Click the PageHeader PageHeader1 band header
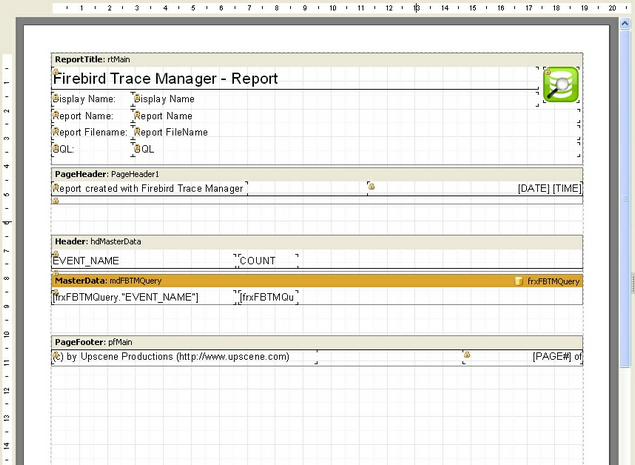 317,174
